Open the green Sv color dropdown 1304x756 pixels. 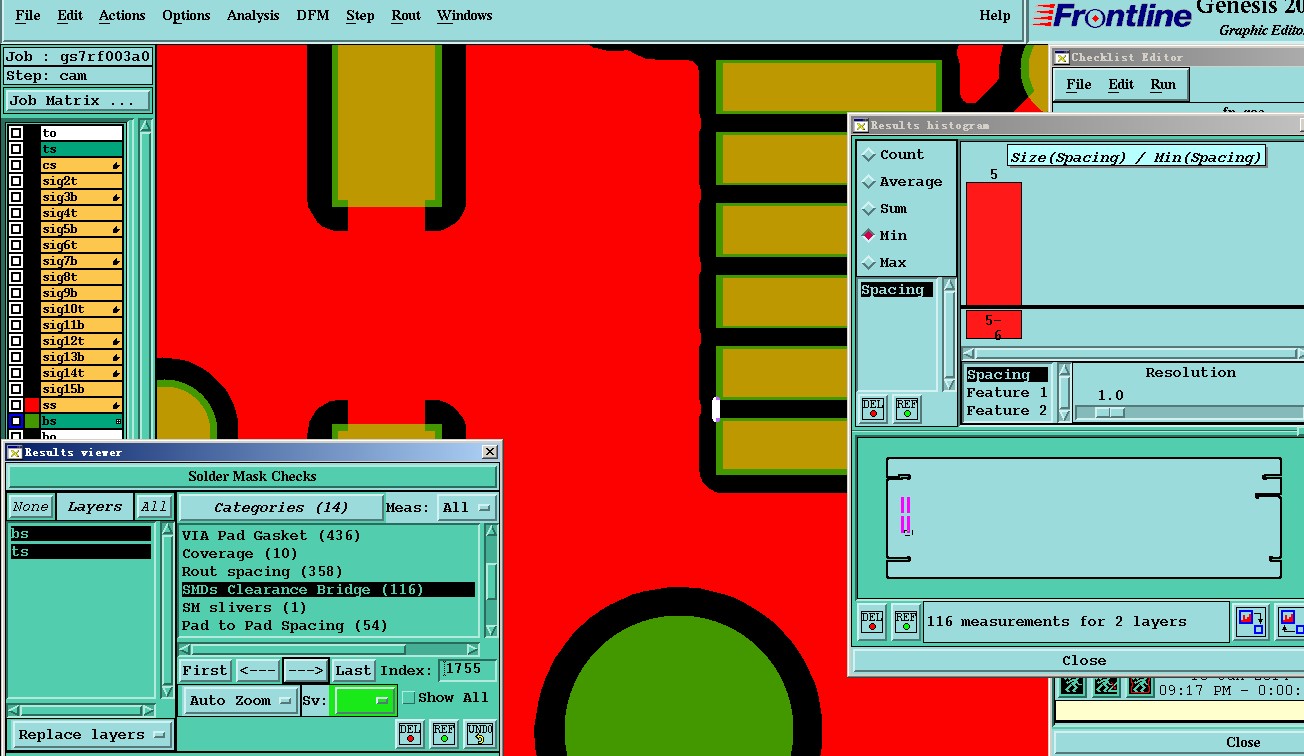coord(364,701)
